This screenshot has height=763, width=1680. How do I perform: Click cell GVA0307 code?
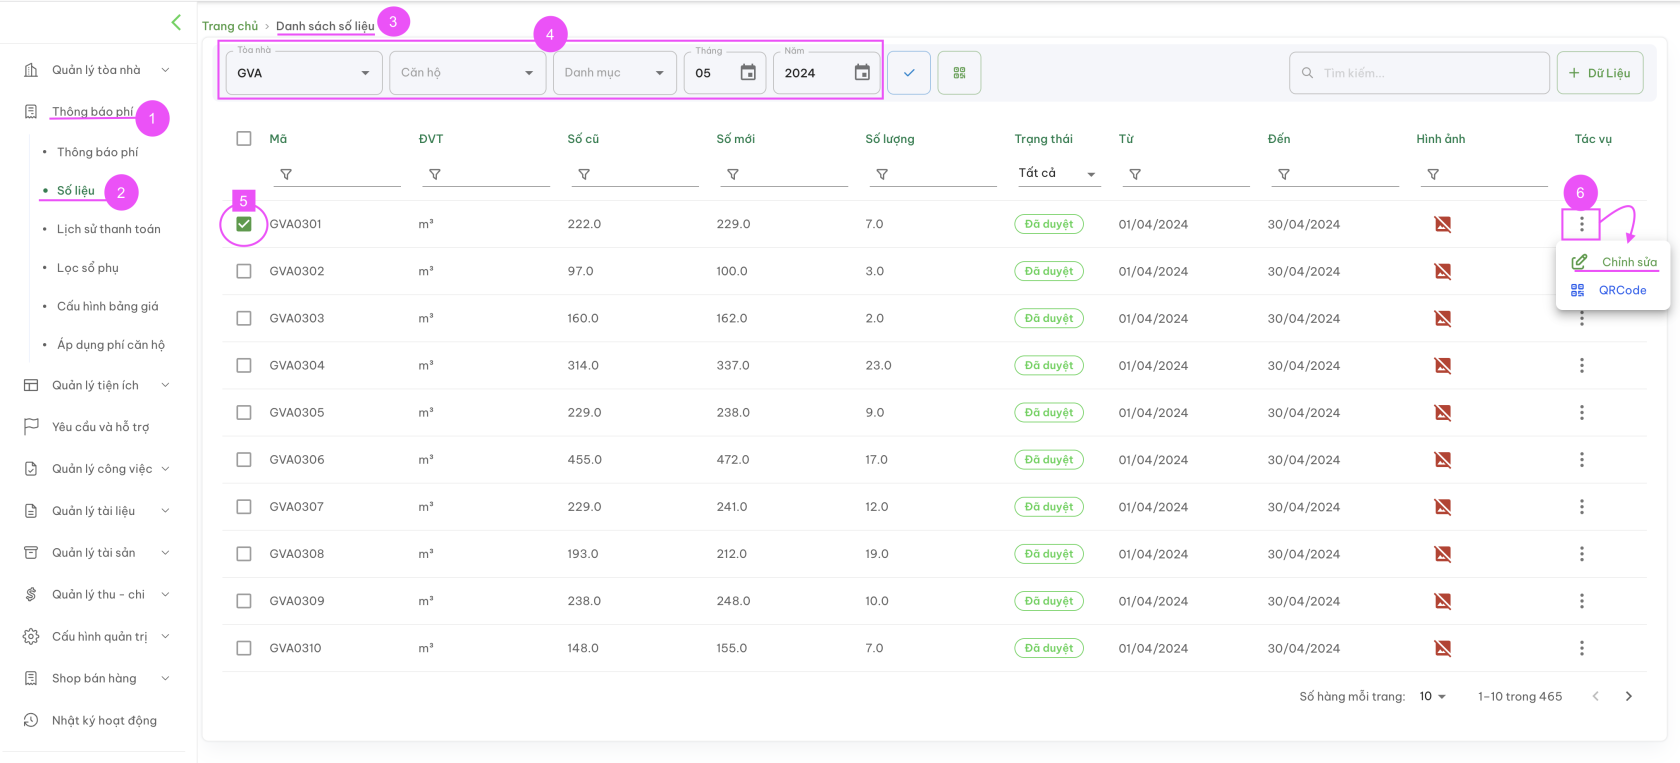[297, 507]
